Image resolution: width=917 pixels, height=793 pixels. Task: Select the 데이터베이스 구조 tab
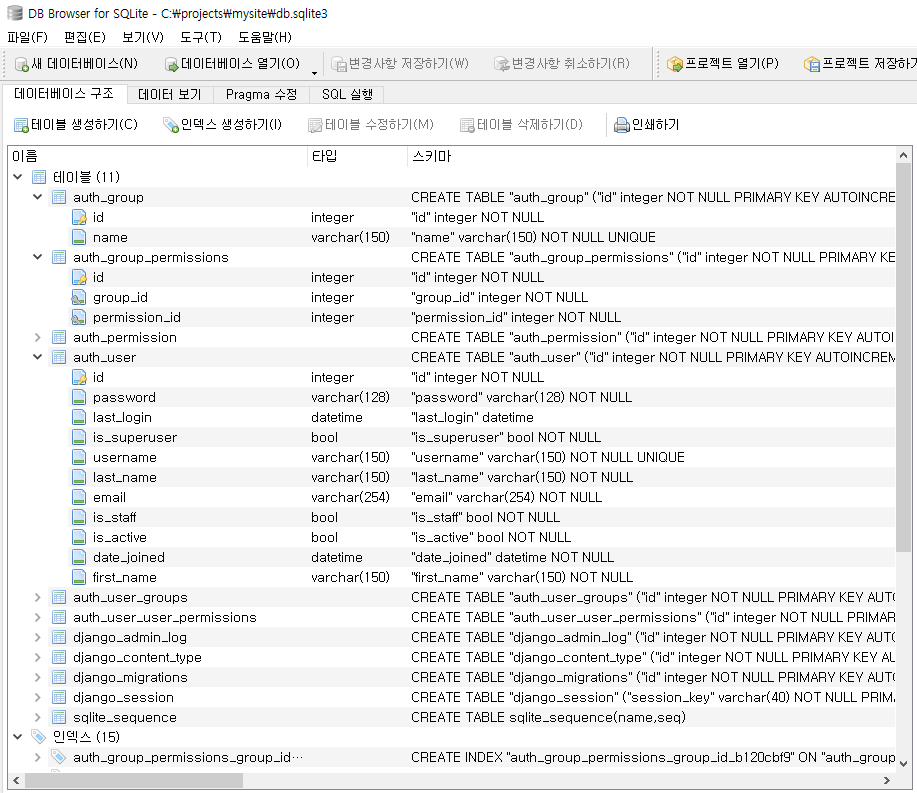tap(64, 94)
